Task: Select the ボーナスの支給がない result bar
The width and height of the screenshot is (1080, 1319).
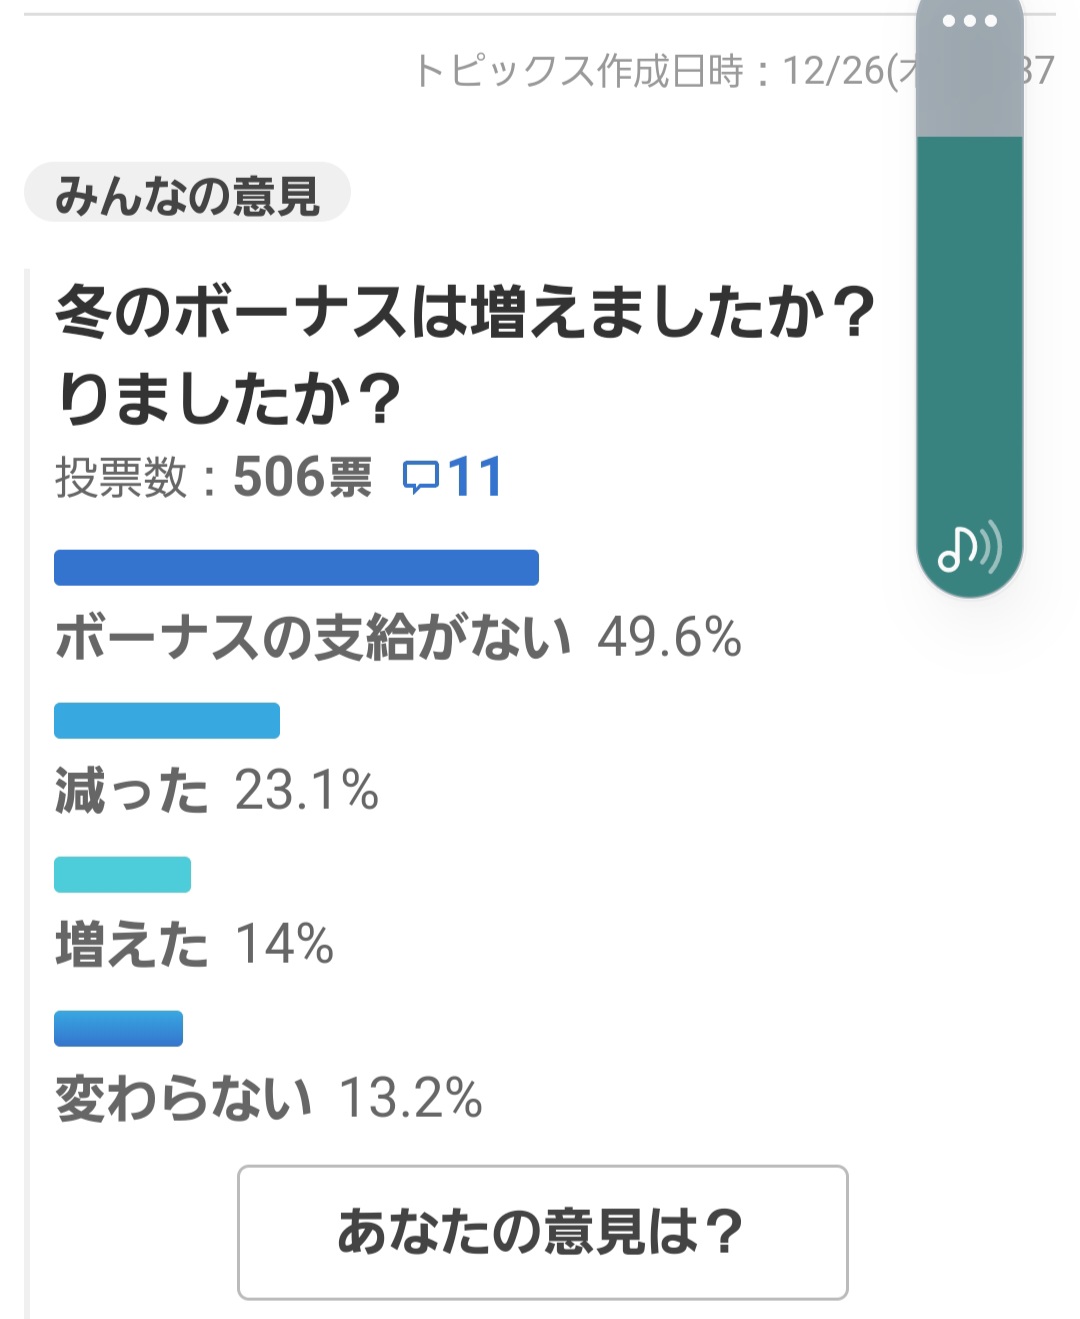Action: coord(296,567)
